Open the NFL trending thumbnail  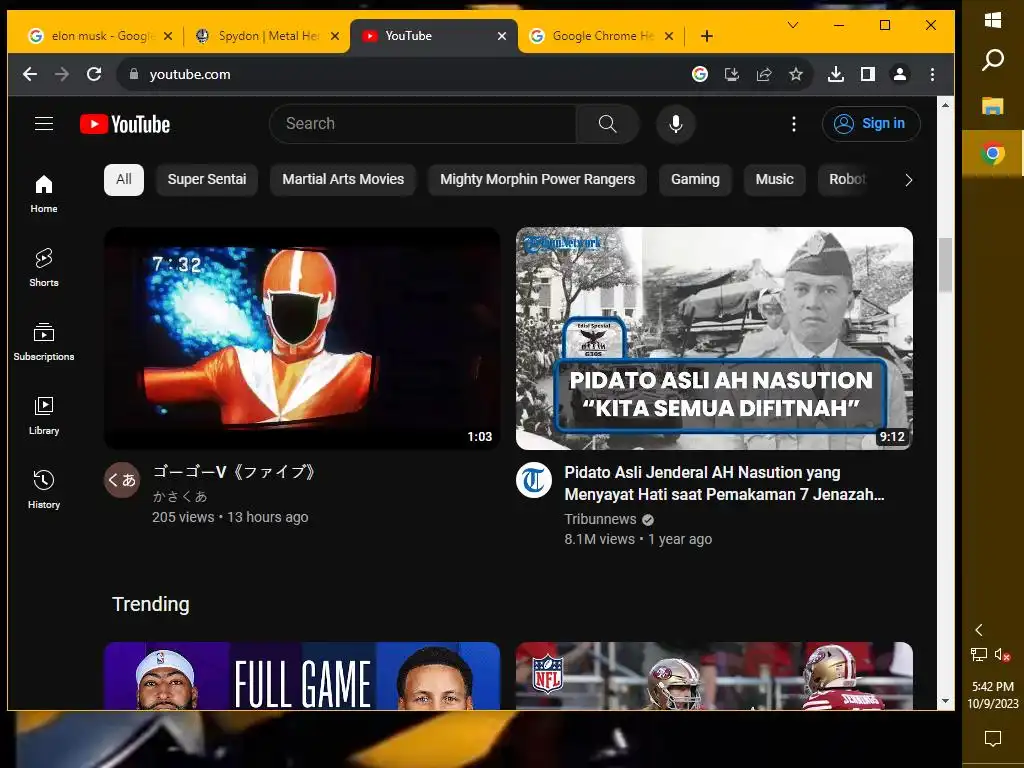(x=714, y=676)
